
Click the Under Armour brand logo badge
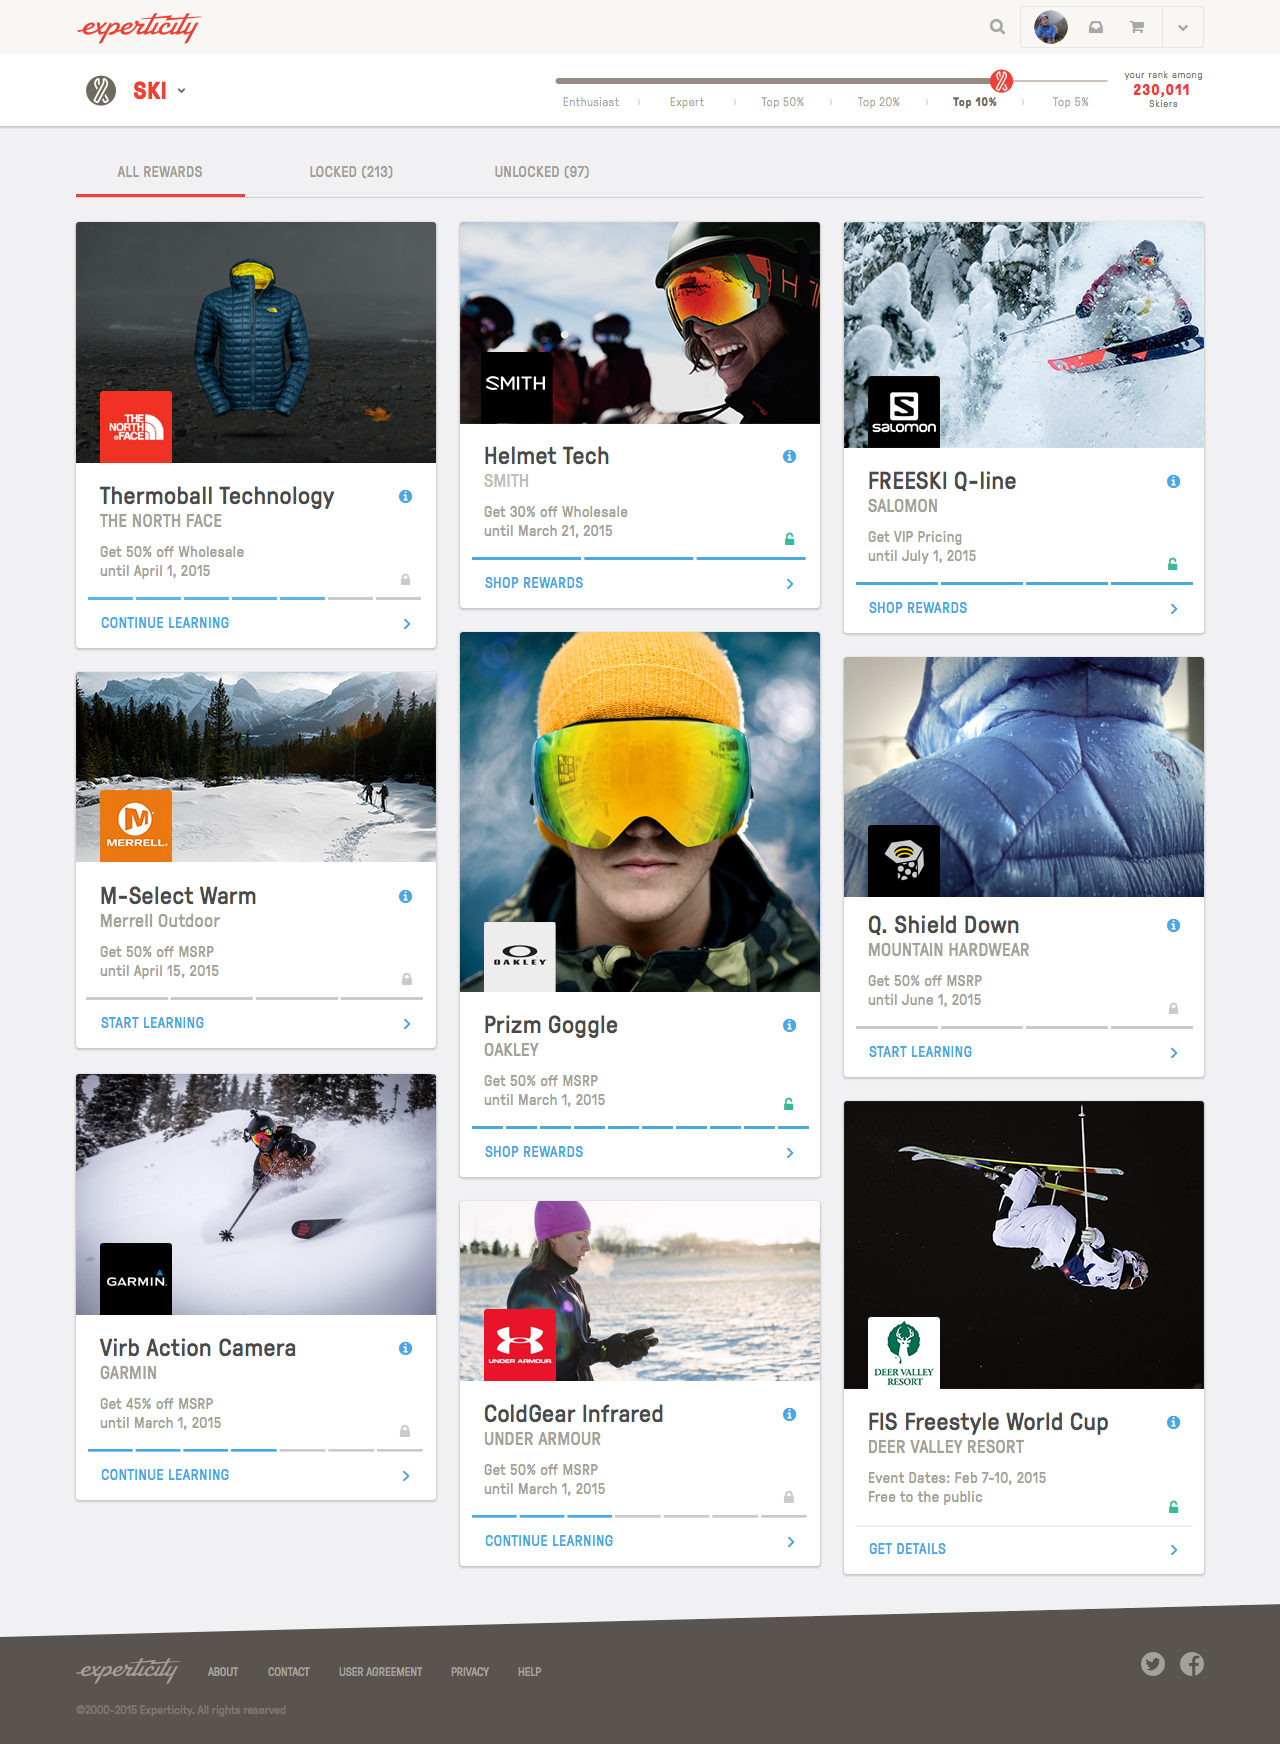tap(520, 1345)
